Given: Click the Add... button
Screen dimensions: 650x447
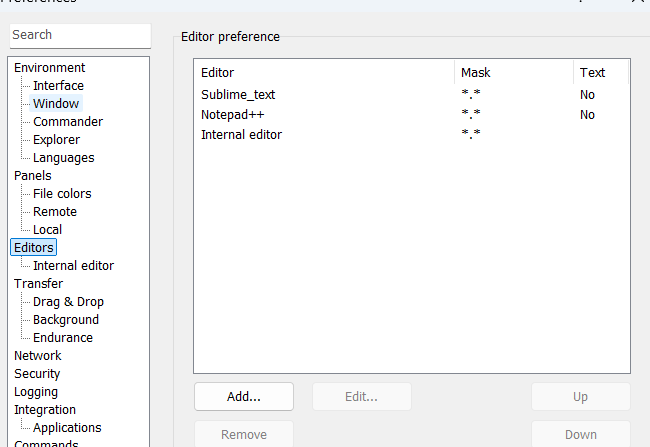Looking at the screenshot, I should 243,396.
